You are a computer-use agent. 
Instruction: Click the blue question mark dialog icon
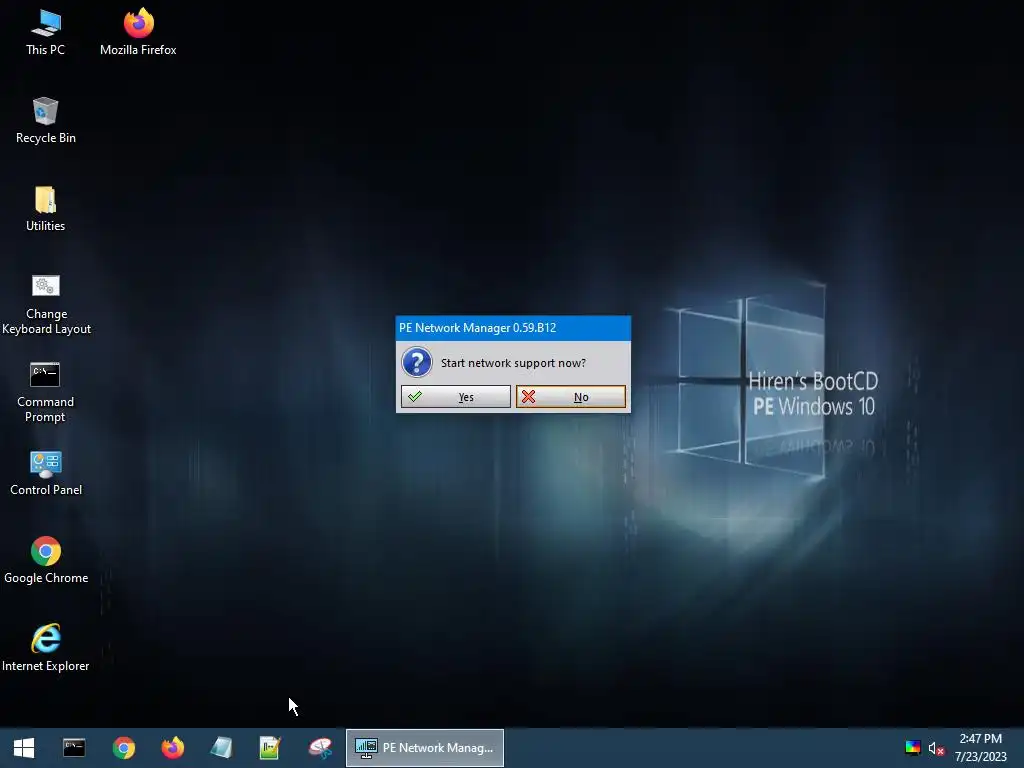(417, 362)
